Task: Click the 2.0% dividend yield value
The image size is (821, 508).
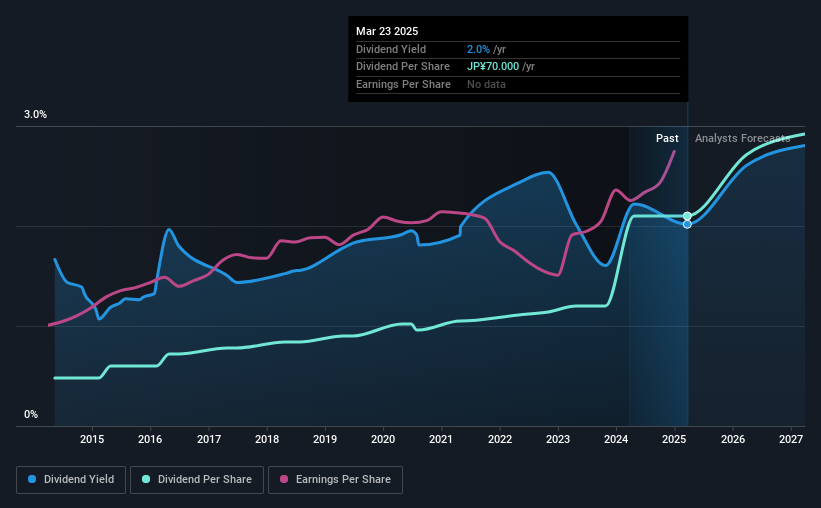Action: pos(478,49)
